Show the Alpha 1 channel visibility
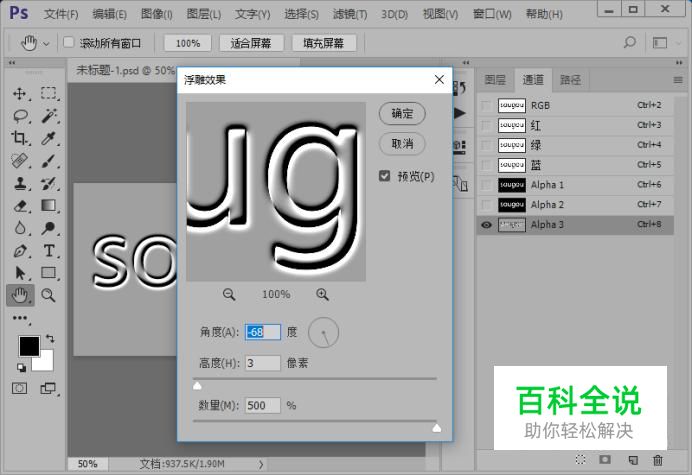 pos(486,185)
